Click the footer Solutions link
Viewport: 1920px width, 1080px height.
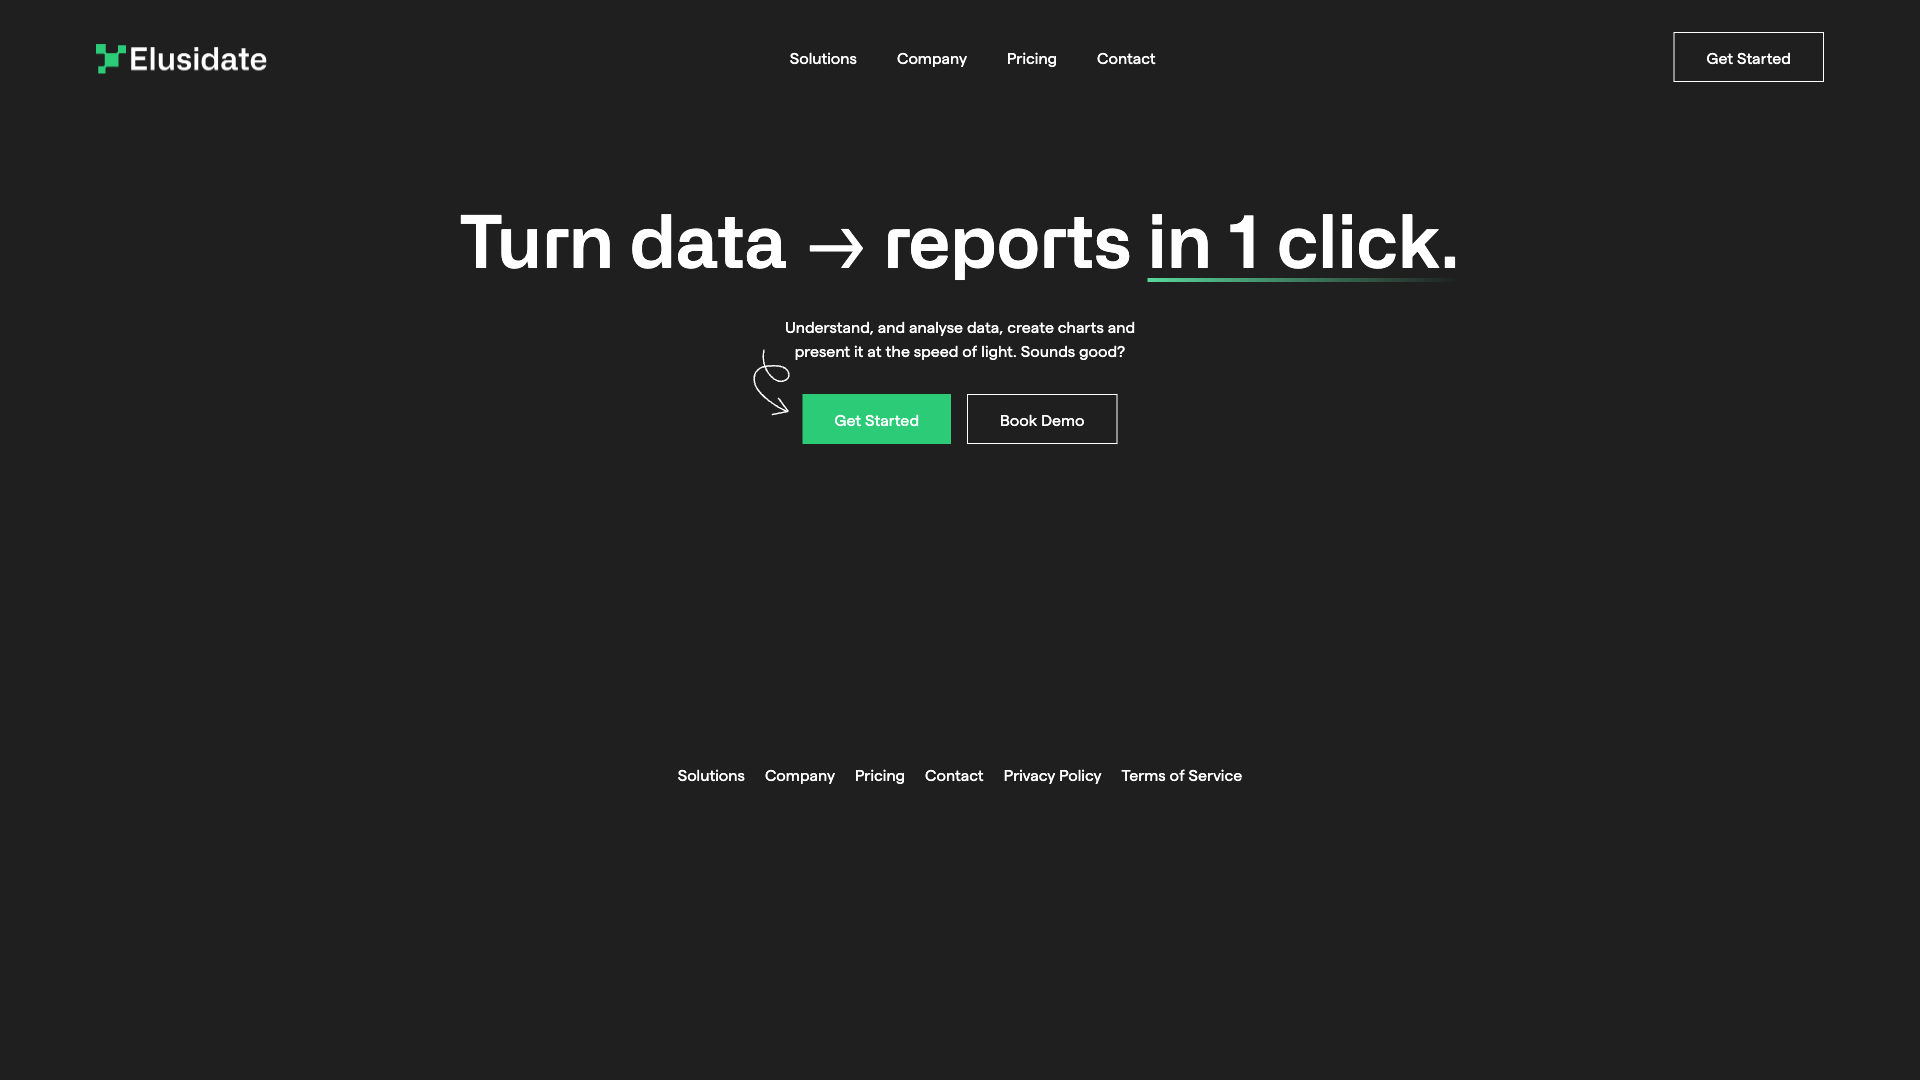click(709, 774)
